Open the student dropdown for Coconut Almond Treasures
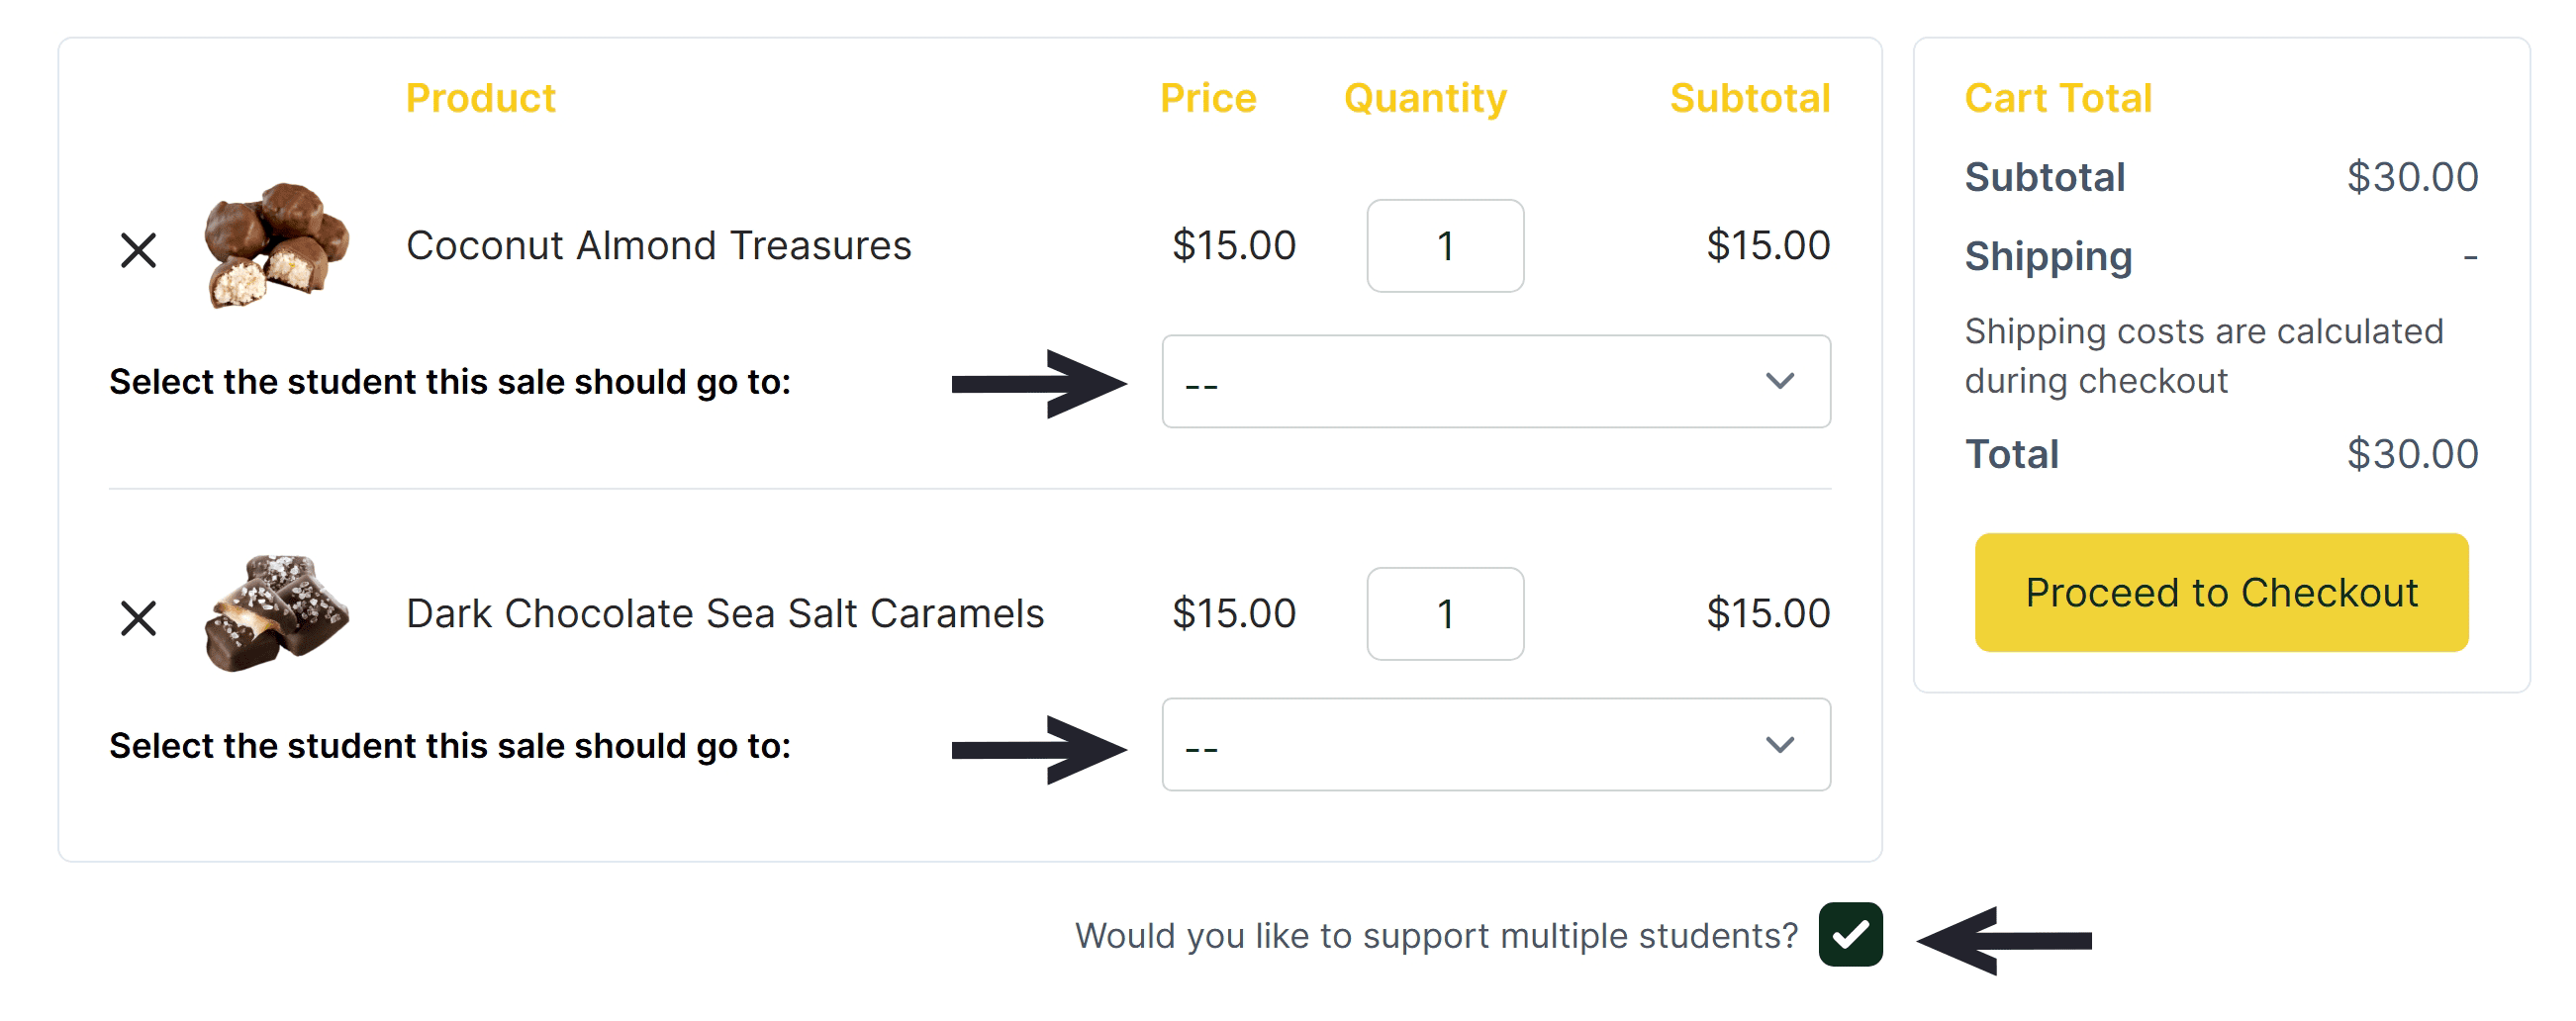Viewport: 2576px width, 1021px height. point(1495,381)
